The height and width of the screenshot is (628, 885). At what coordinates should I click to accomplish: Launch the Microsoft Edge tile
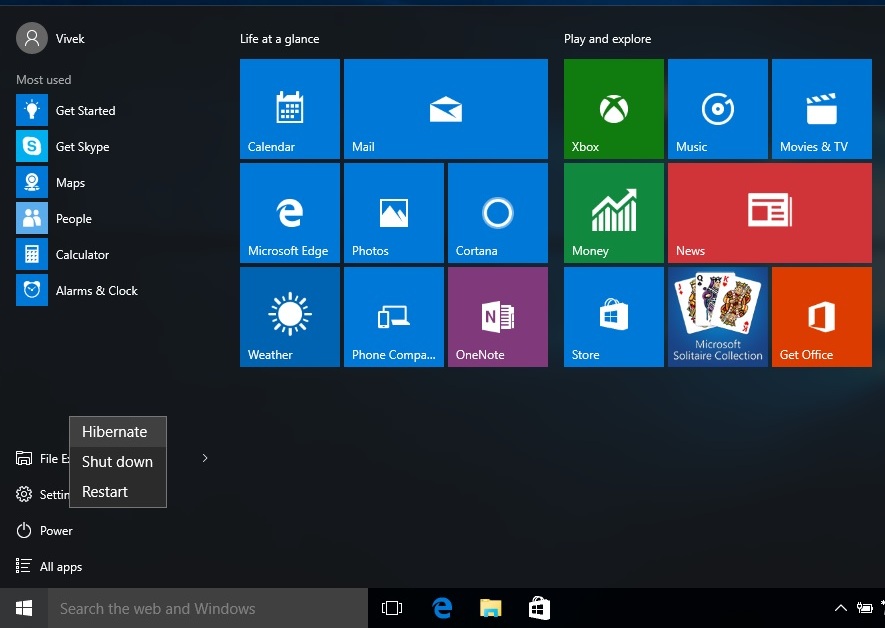(x=290, y=213)
